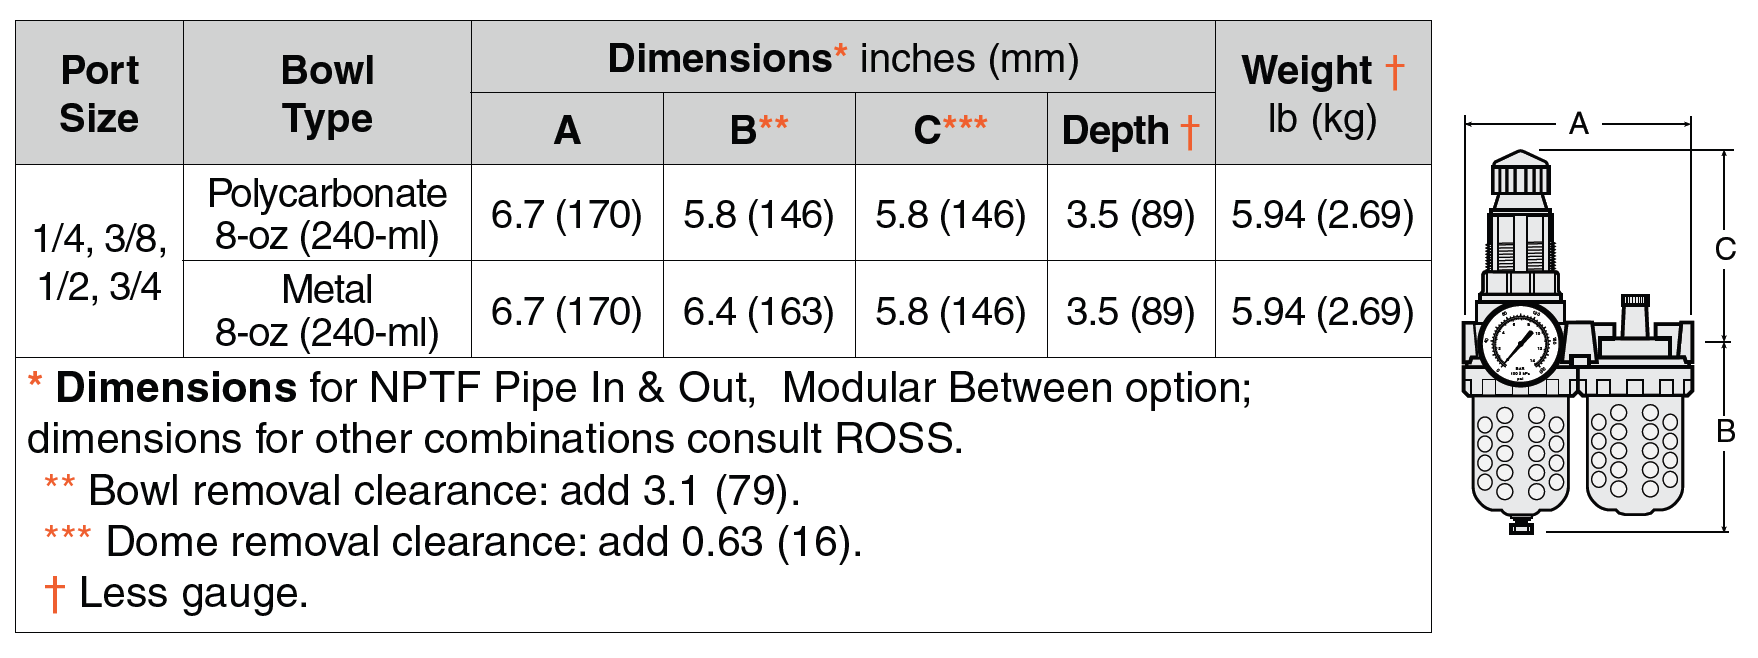
Task: Click the 6.4 (163) B dimension value
Action: 759,311
